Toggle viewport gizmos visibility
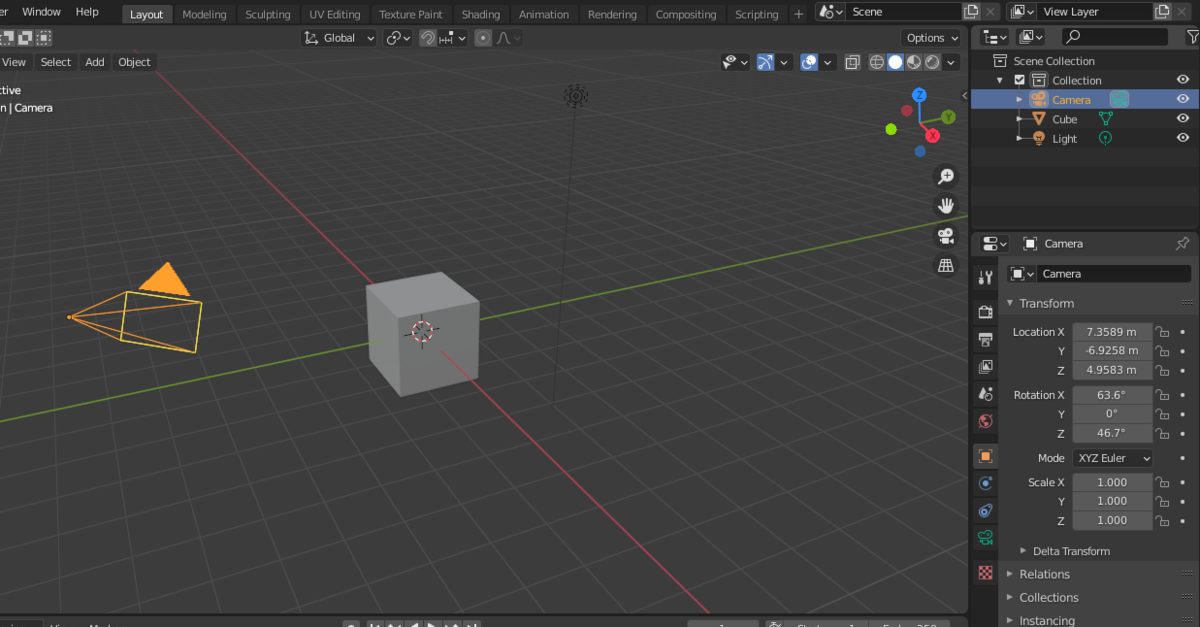 point(765,62)
